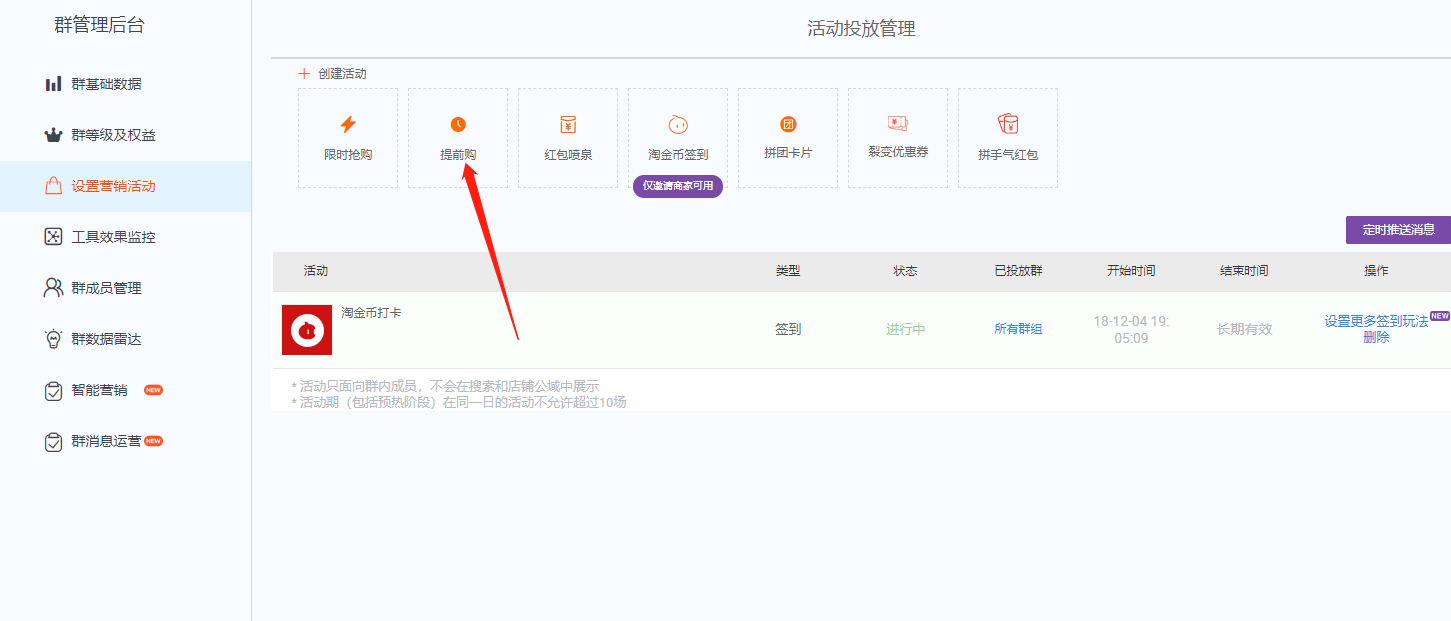Click the coin face icon of 淘金币签到
Image resolution: width=1451 pixels, height=621 pixels.
(x=678, y=124)
